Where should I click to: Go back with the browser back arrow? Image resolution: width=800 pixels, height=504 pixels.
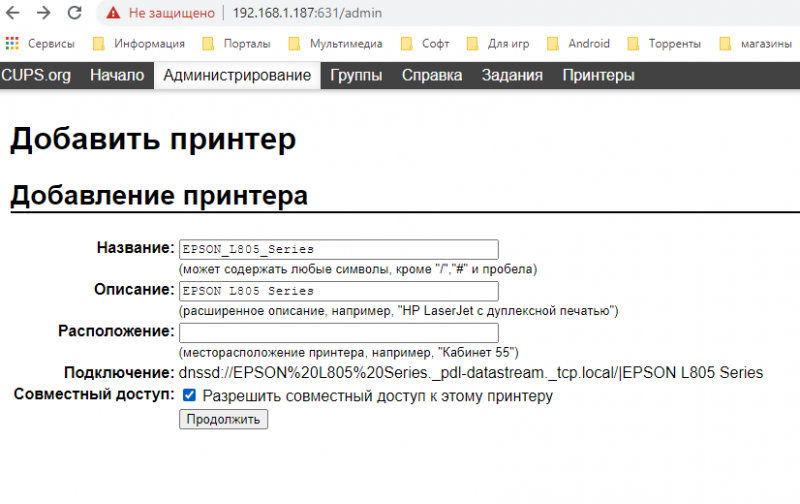click(13, 13)
